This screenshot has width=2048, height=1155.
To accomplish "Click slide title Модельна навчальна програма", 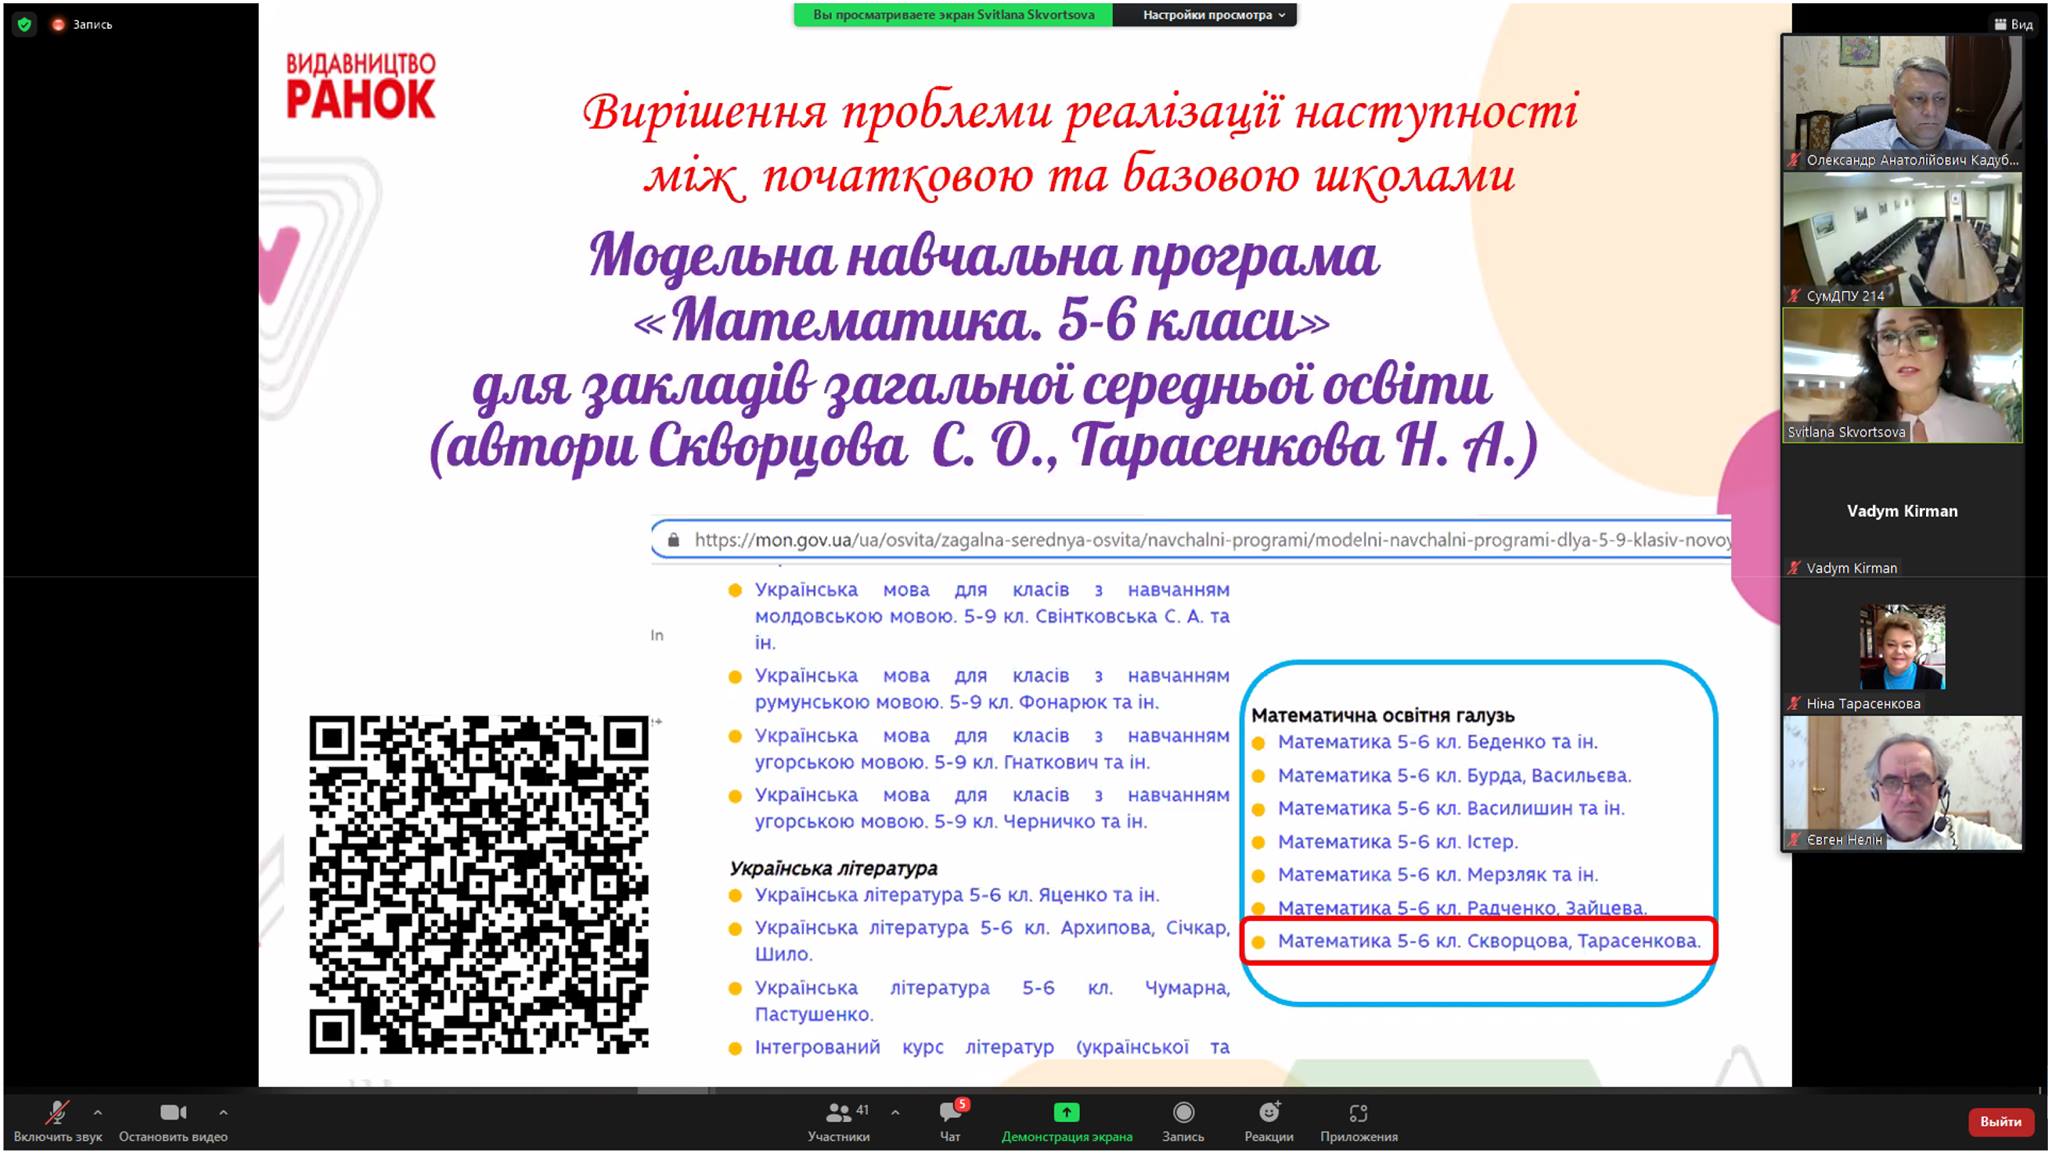I will pos(984,256).
